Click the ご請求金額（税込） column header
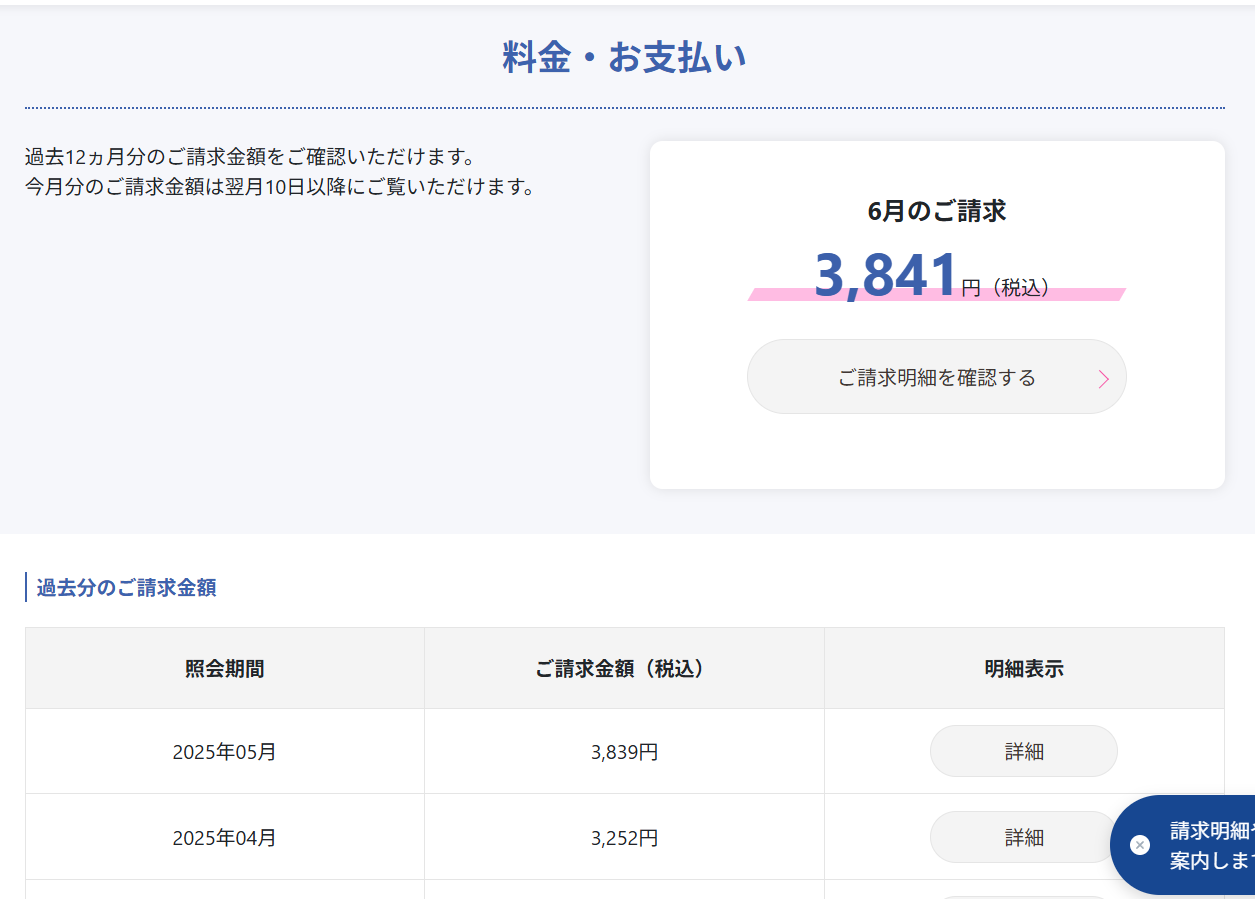The image size is (1255, 899). coord(624,669)
